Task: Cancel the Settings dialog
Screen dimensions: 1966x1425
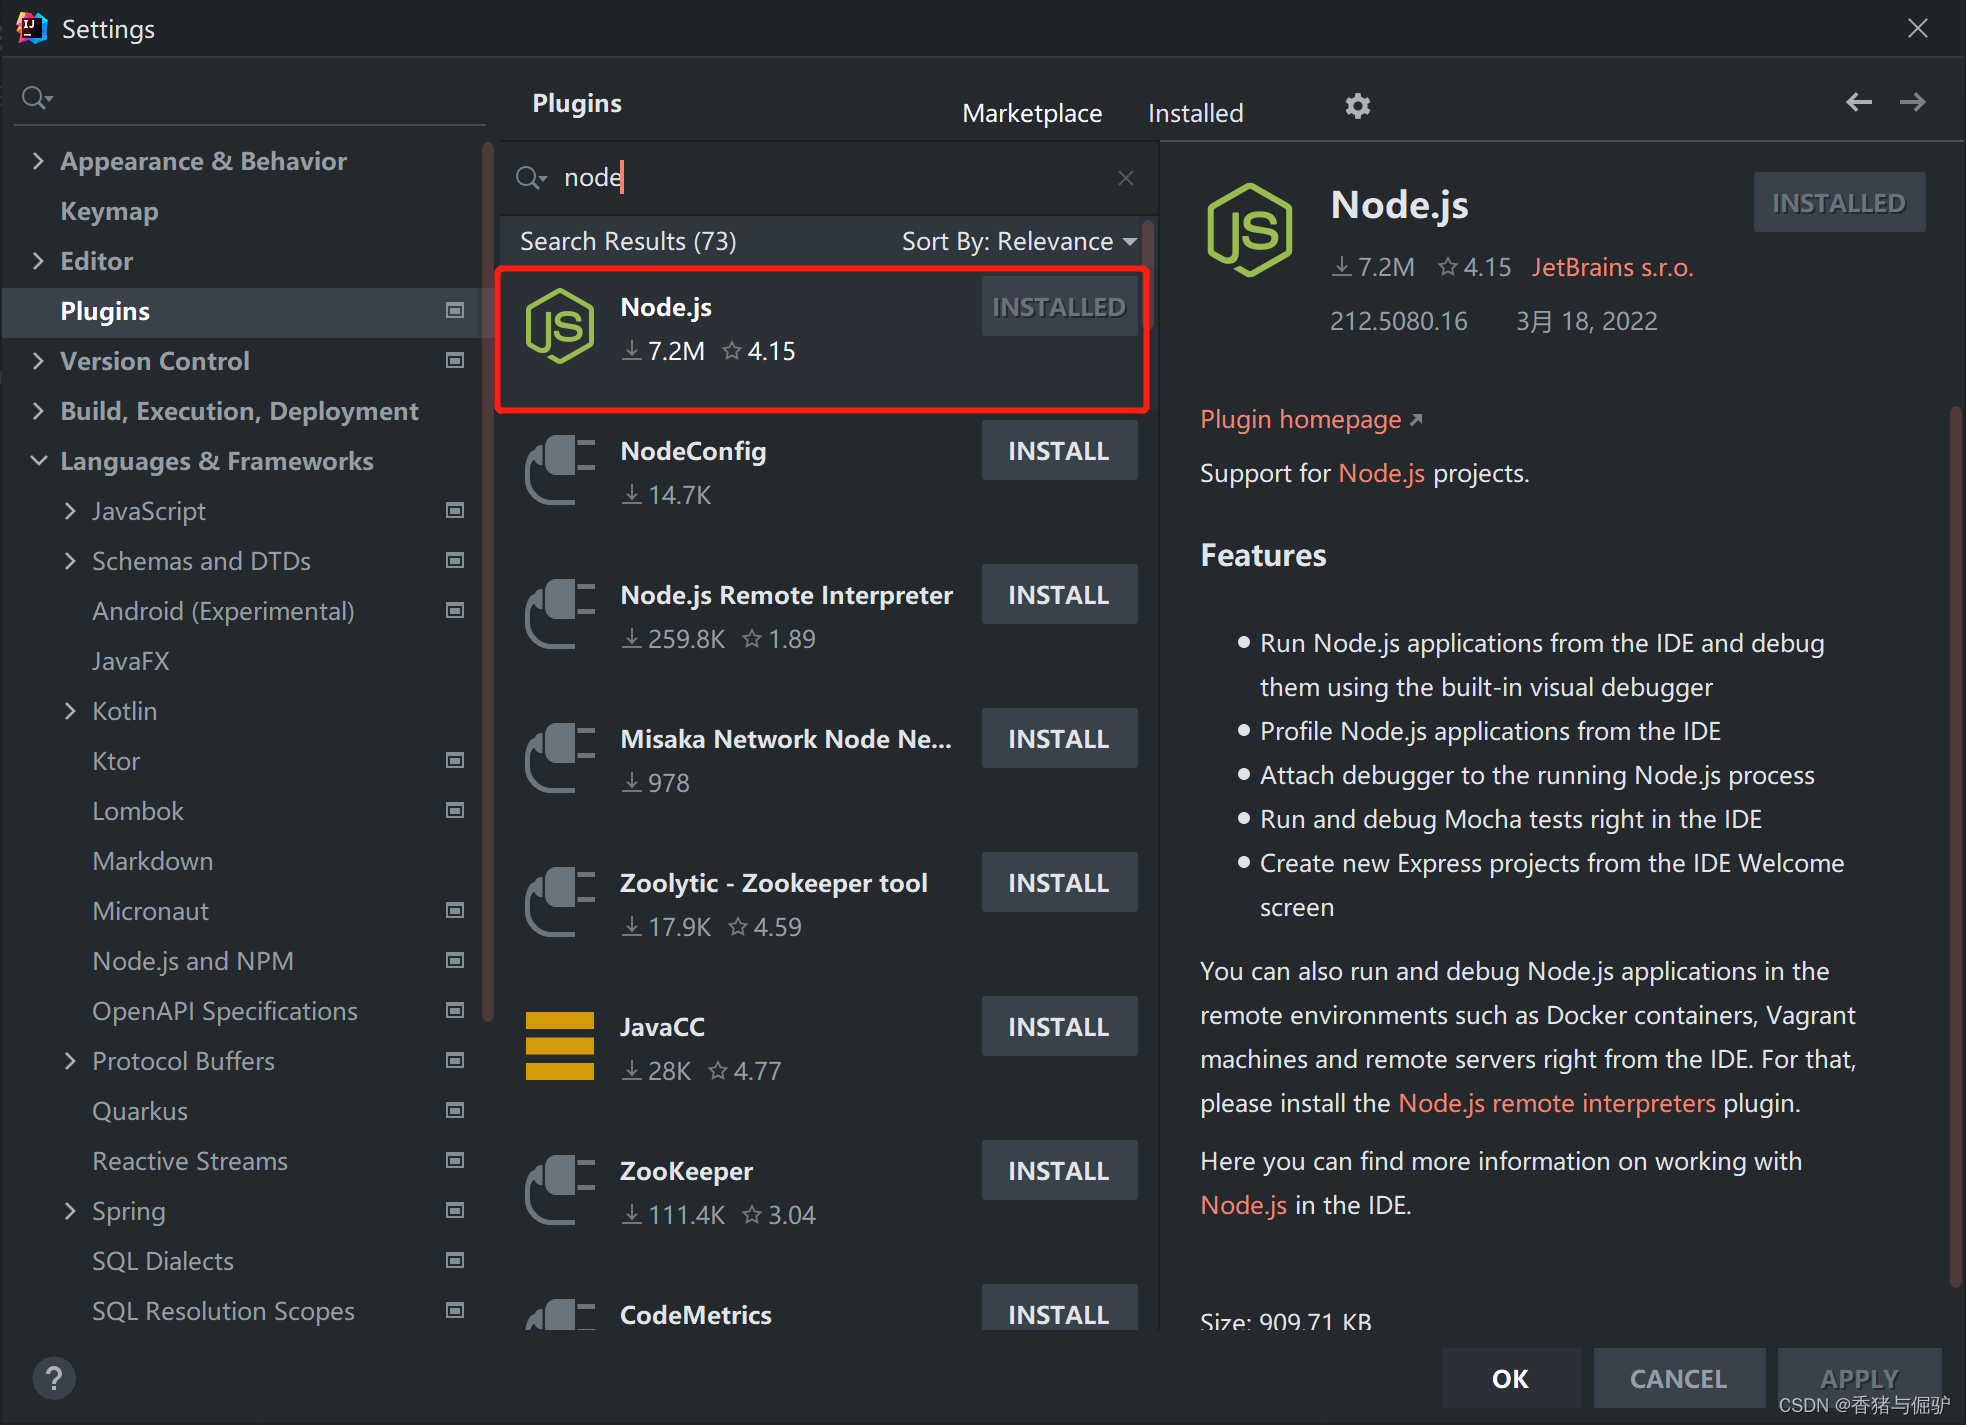Action: tap(1678, 1379)
